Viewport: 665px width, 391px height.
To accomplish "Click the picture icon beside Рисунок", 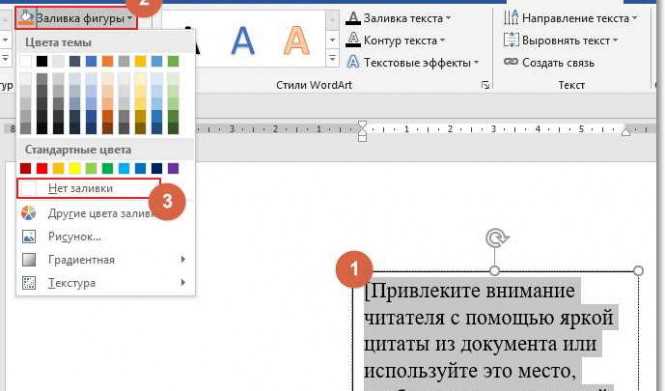I will coord(29,236).
